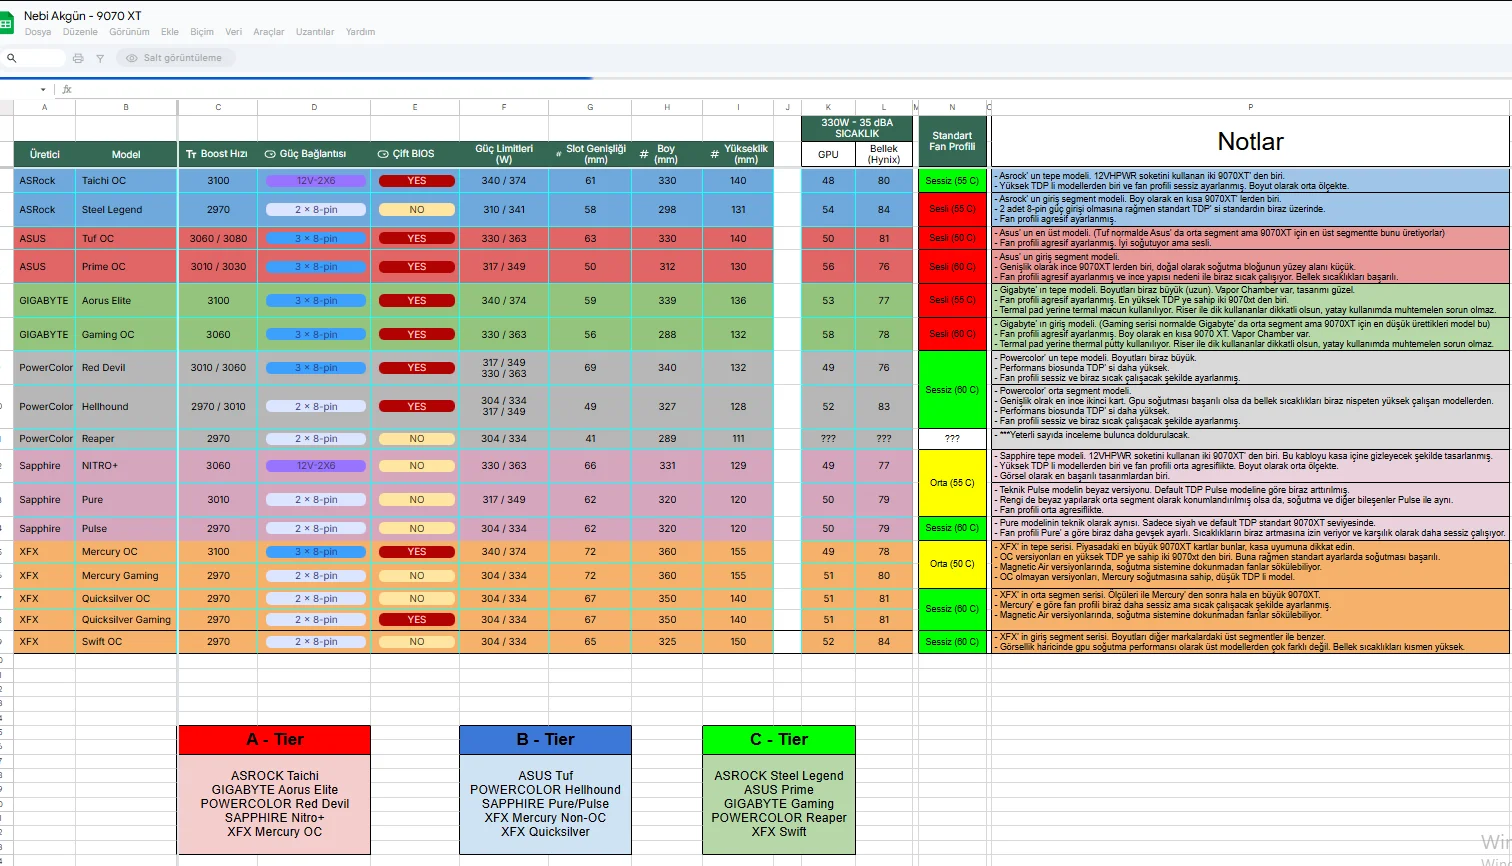Click the printer icon in the toolbar
This screenshot has height=866, width=1512.
tap(78, 58)
